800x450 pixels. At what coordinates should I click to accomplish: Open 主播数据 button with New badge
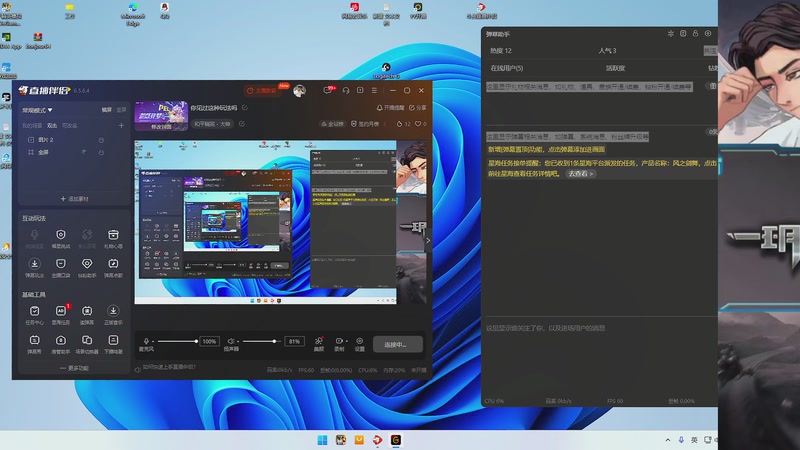(x=262, y=90)
